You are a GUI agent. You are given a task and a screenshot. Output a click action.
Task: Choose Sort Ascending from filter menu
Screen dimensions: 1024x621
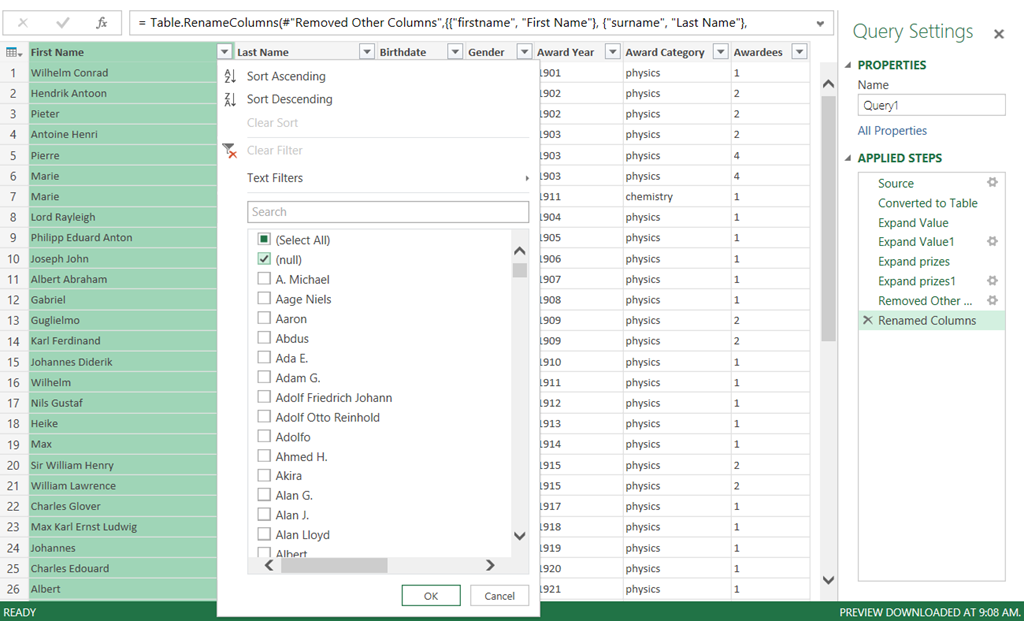285,76
